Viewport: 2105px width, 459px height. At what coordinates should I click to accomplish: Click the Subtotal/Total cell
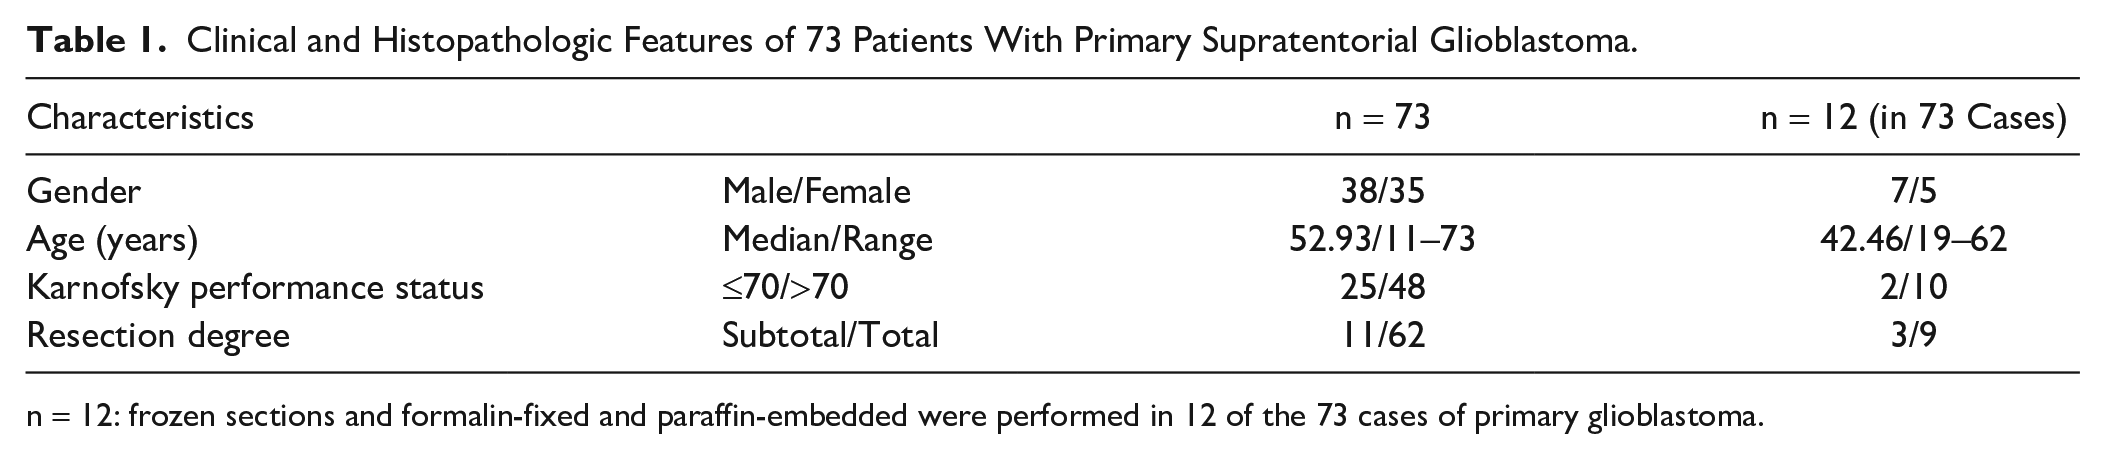click(x=831, y=335)
